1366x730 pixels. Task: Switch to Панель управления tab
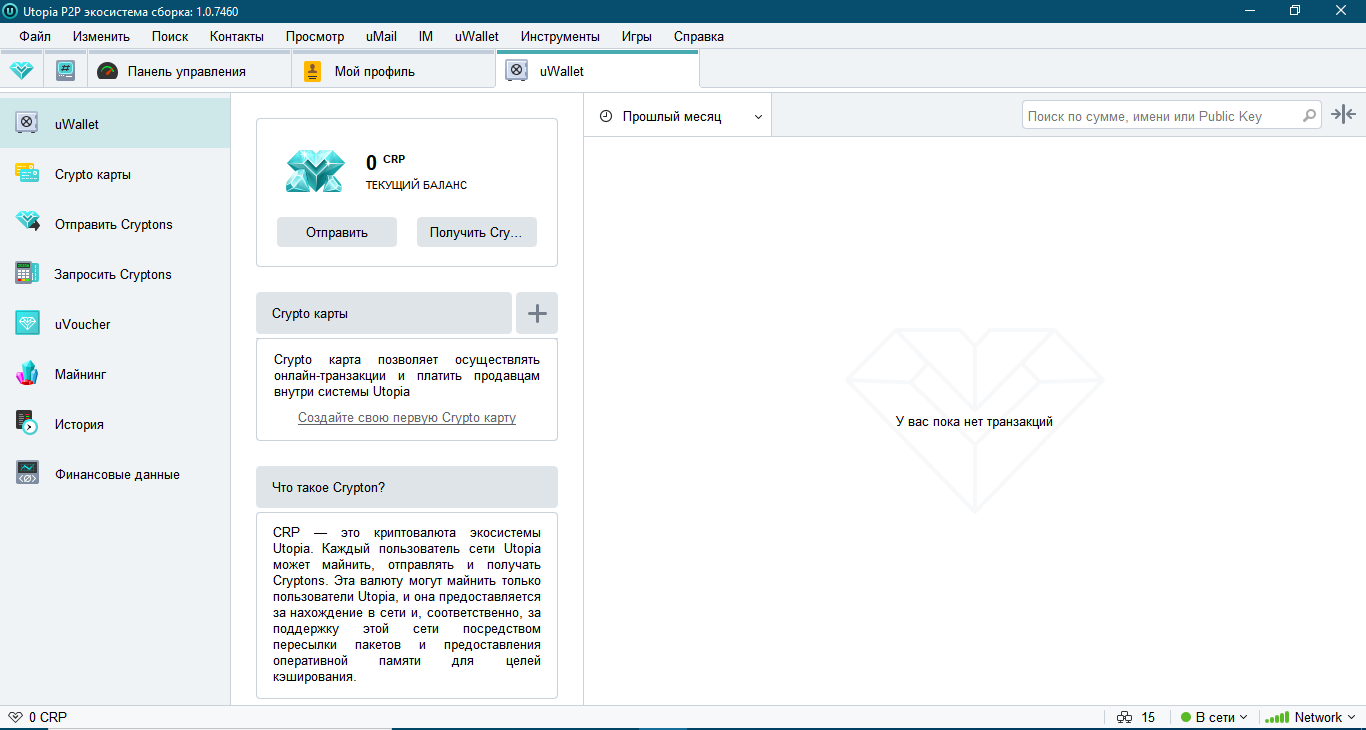click(189, 71)
